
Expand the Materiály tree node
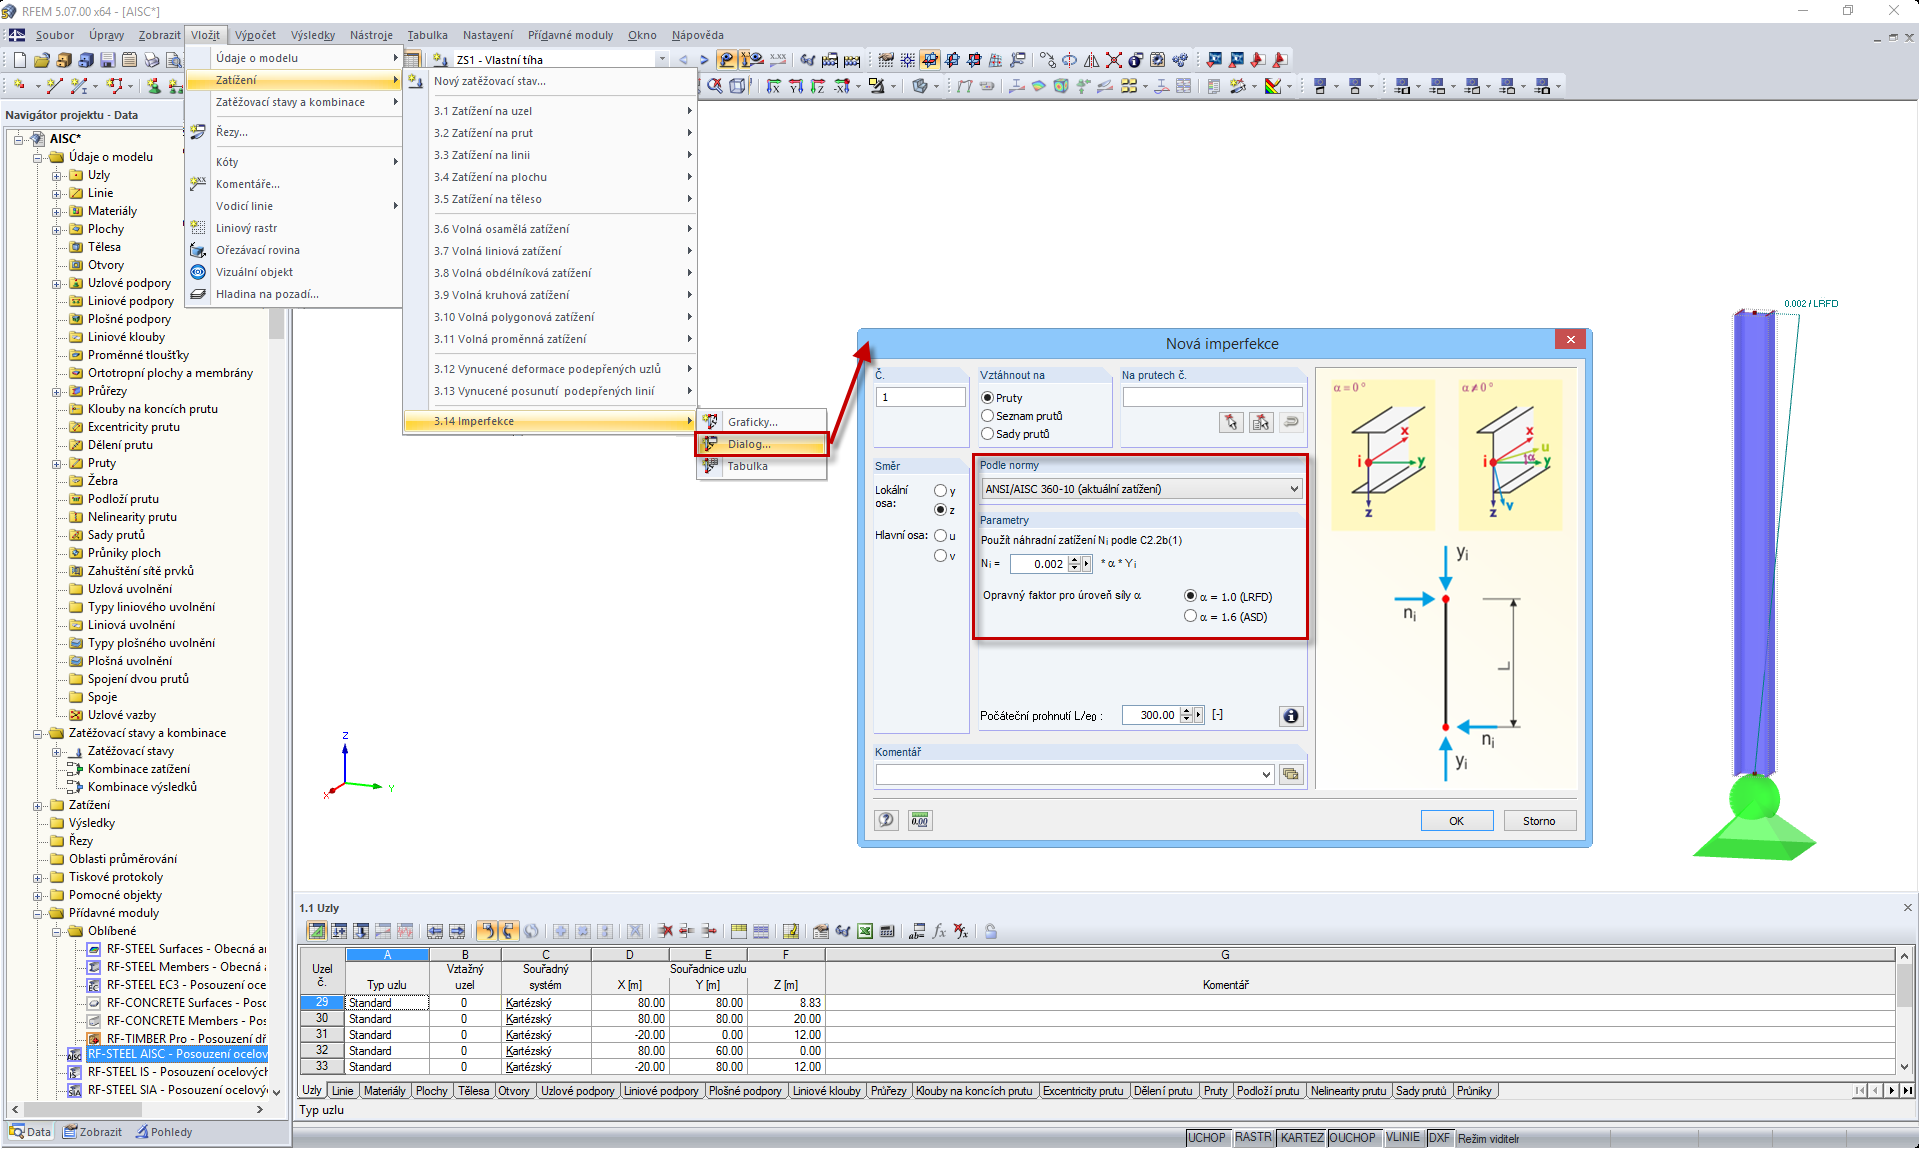[x=57, y=211]
